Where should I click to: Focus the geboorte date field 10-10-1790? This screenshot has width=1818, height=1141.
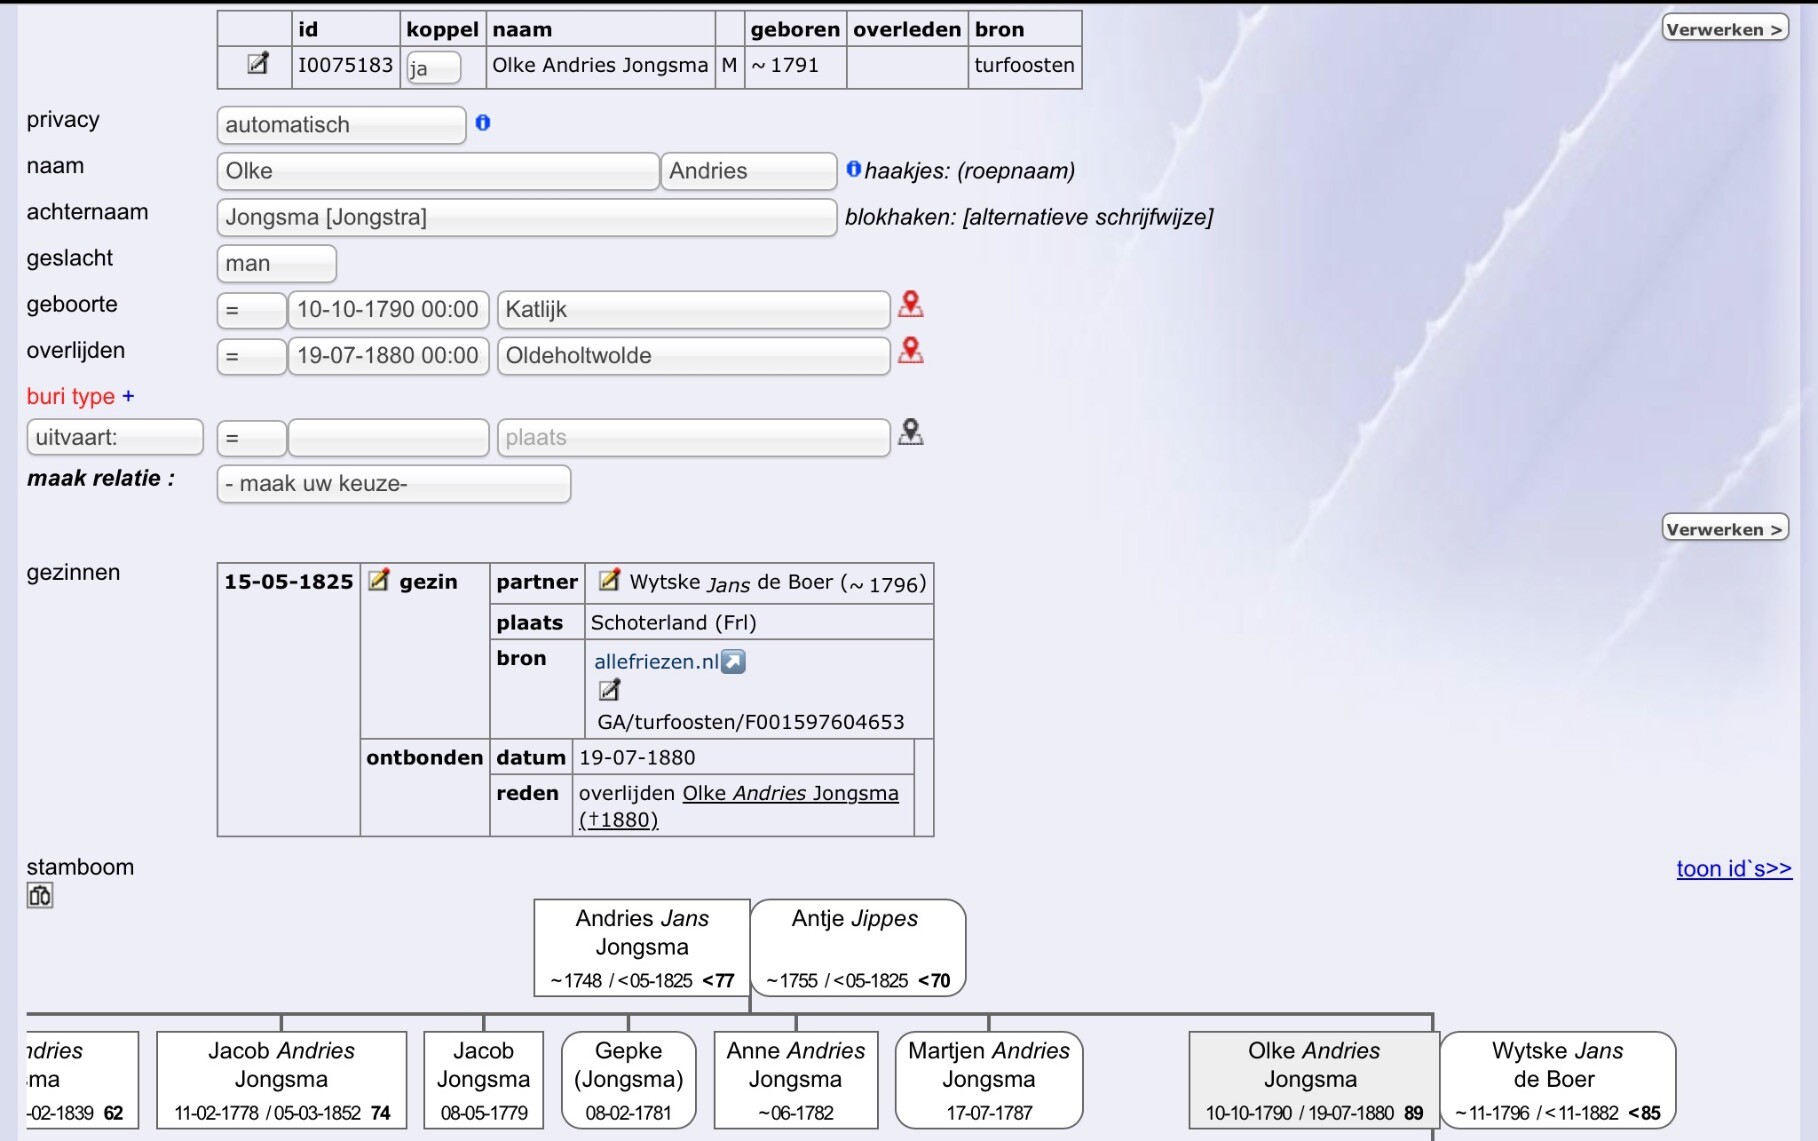[389, 310]
